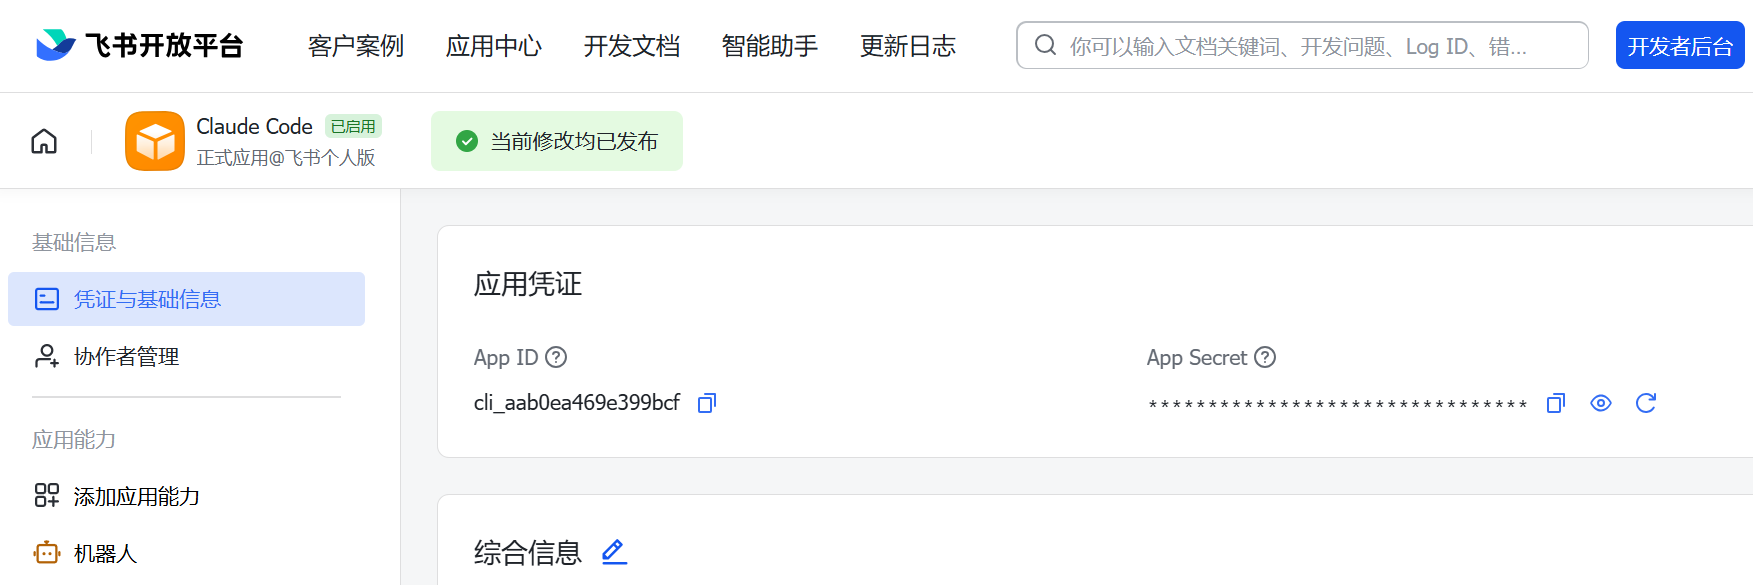The image size is (1753, 585).
Task: Select 添加应用能力 in the sidebar
Action: coord(186,496)
